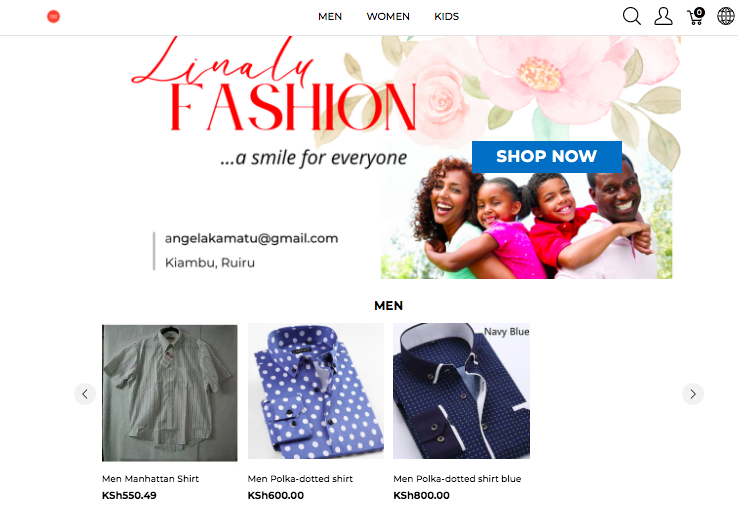This screenshot has width=738, height=510.
Task: View the shopping cart icon
Action: click(695, 18)
